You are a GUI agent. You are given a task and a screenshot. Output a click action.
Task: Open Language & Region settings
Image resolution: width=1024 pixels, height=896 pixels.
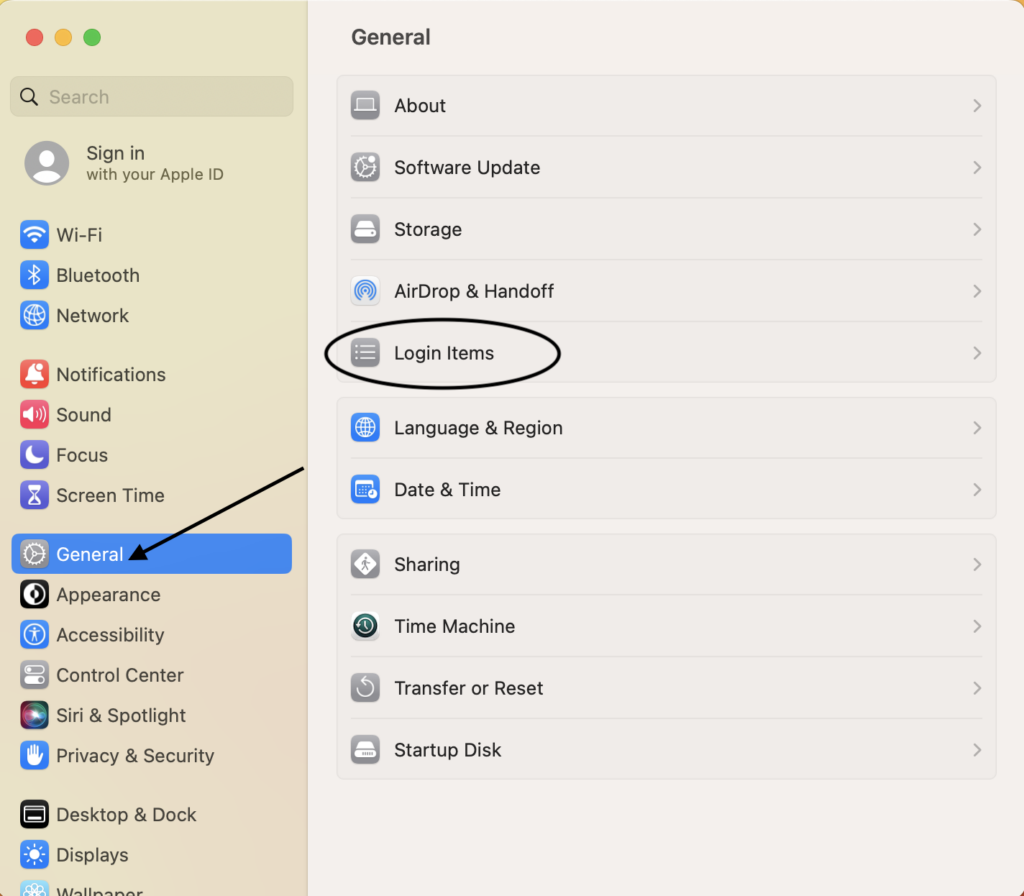(x=478, y=428)
